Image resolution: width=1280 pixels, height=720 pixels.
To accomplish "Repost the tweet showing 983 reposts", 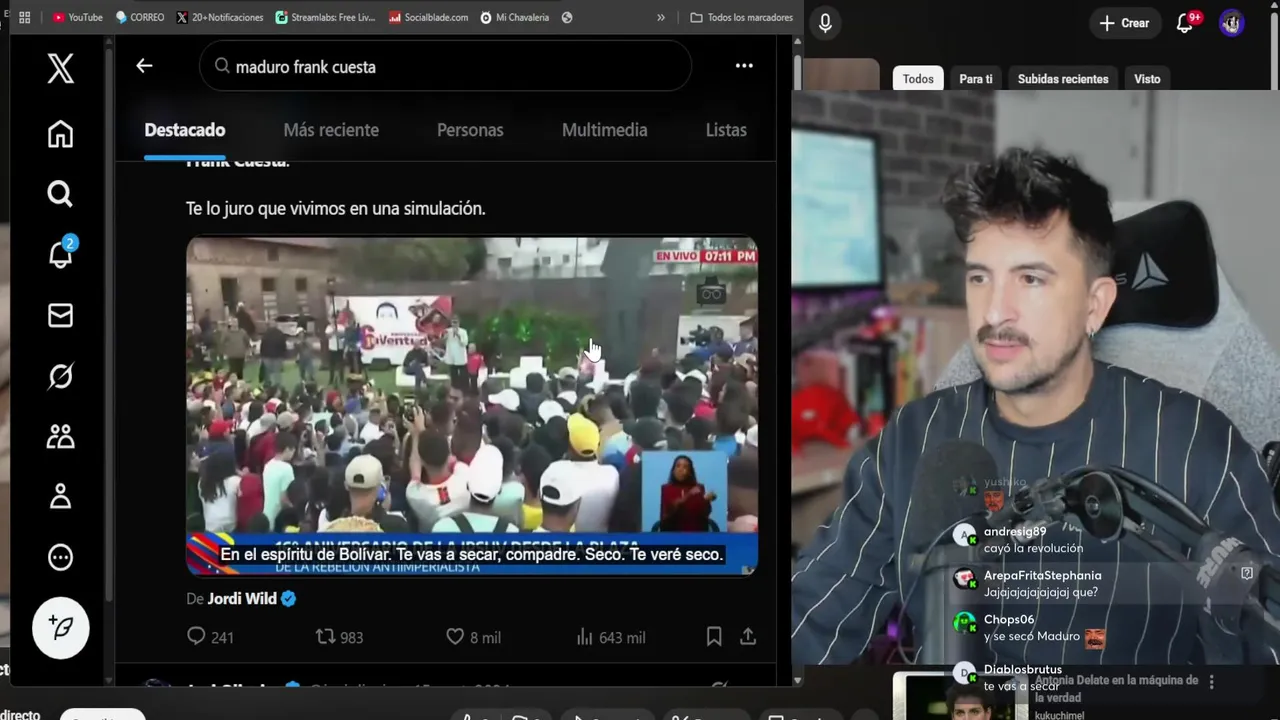I will tap(339, 637).
